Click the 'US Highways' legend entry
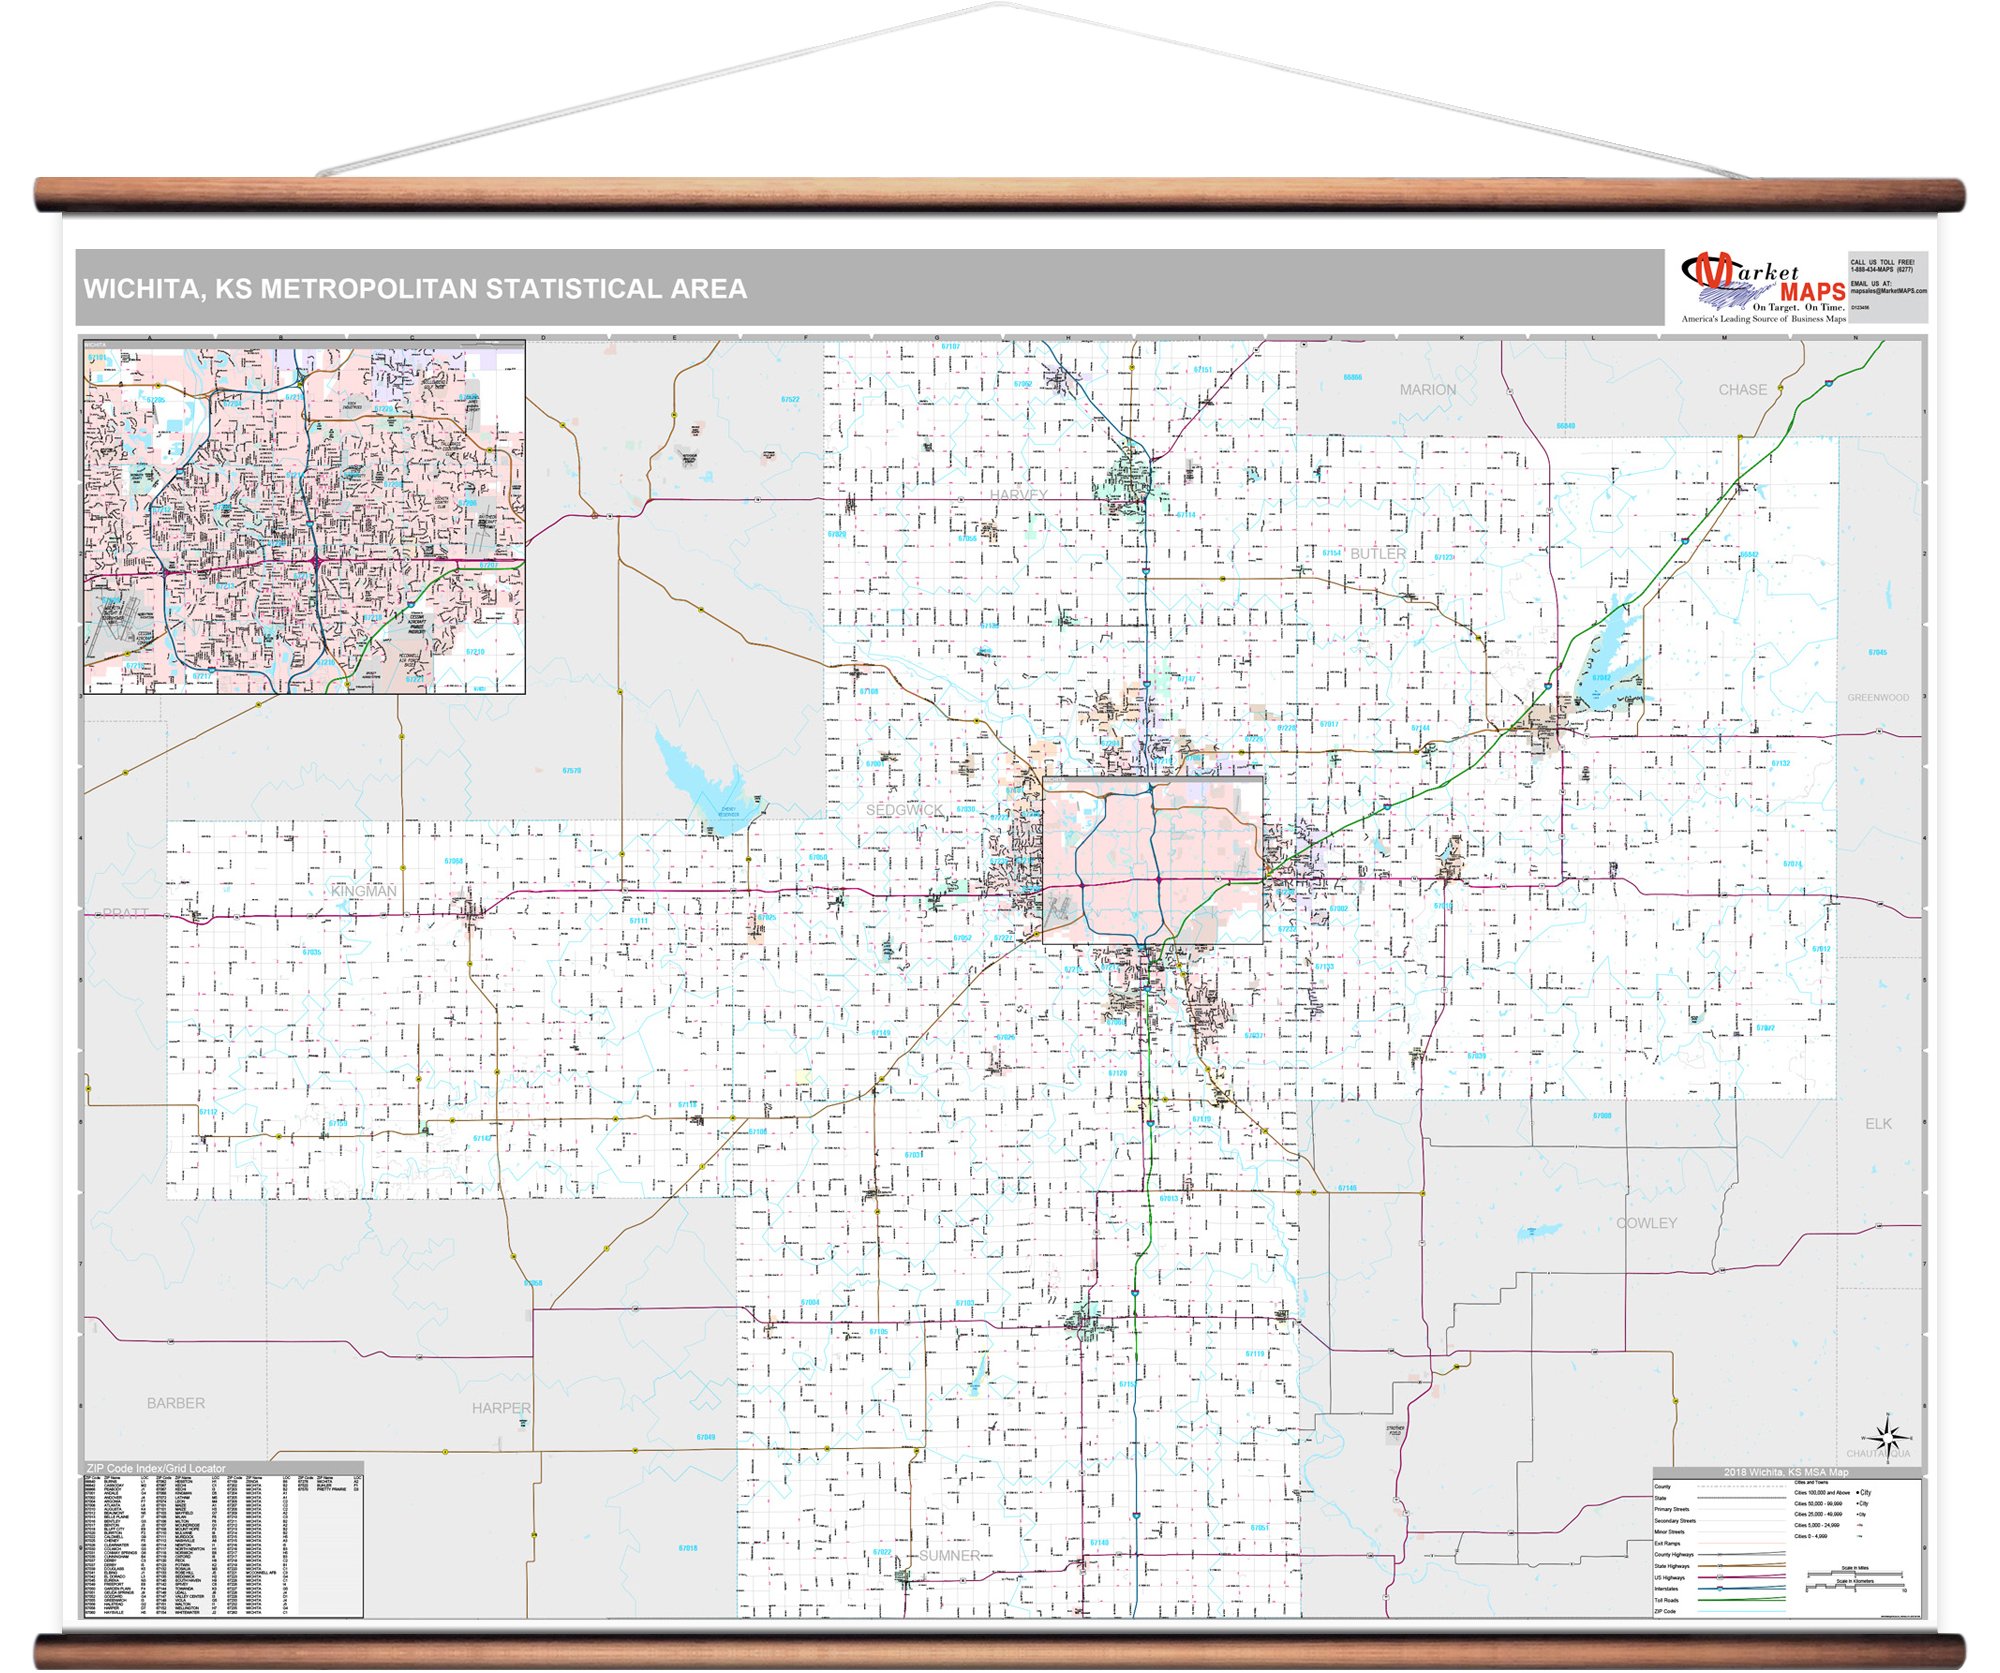 click(x=1719, y=1578)
